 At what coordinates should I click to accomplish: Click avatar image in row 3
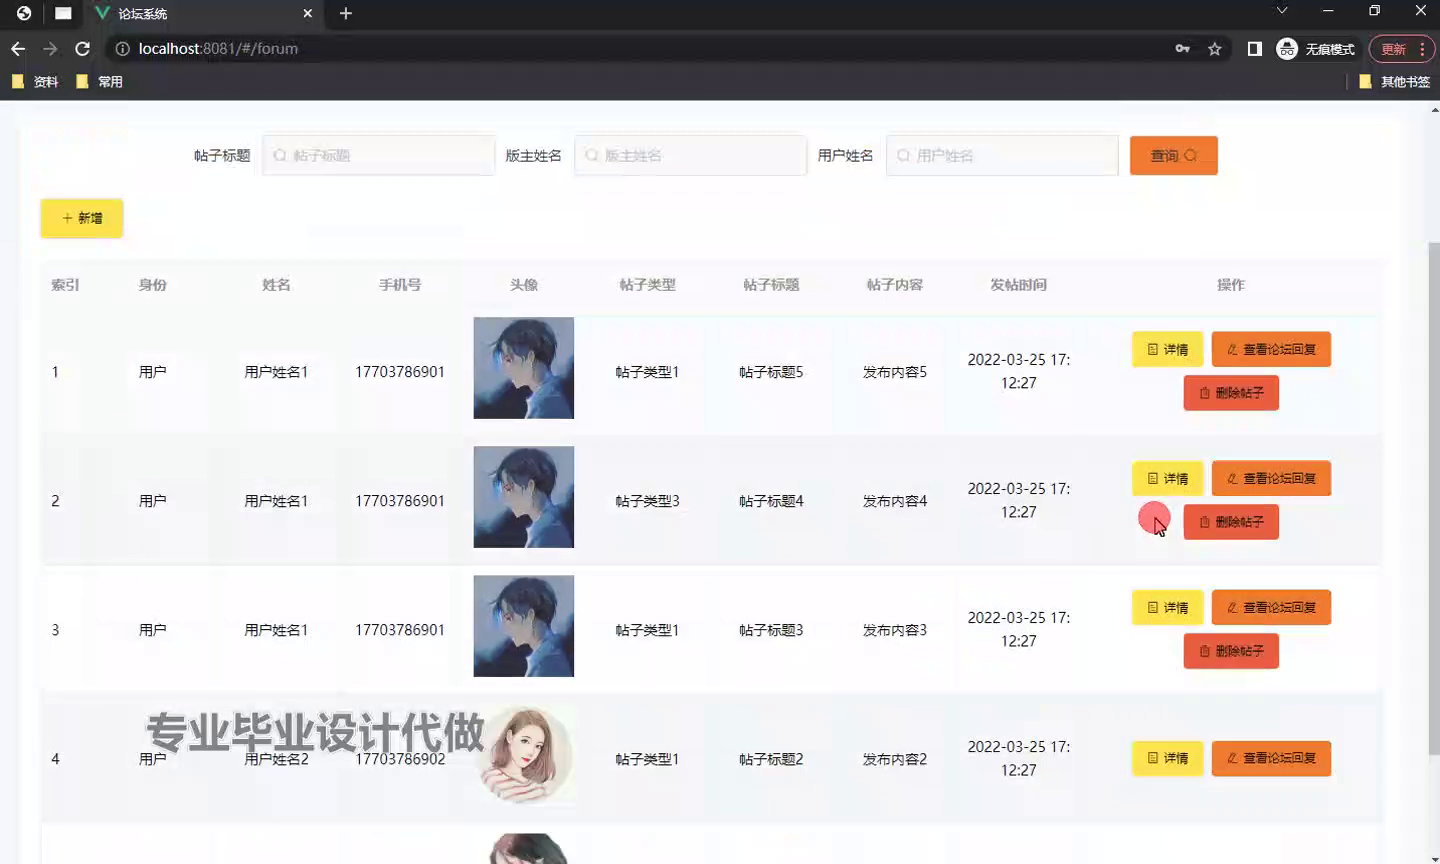click(x=524, y=626)
